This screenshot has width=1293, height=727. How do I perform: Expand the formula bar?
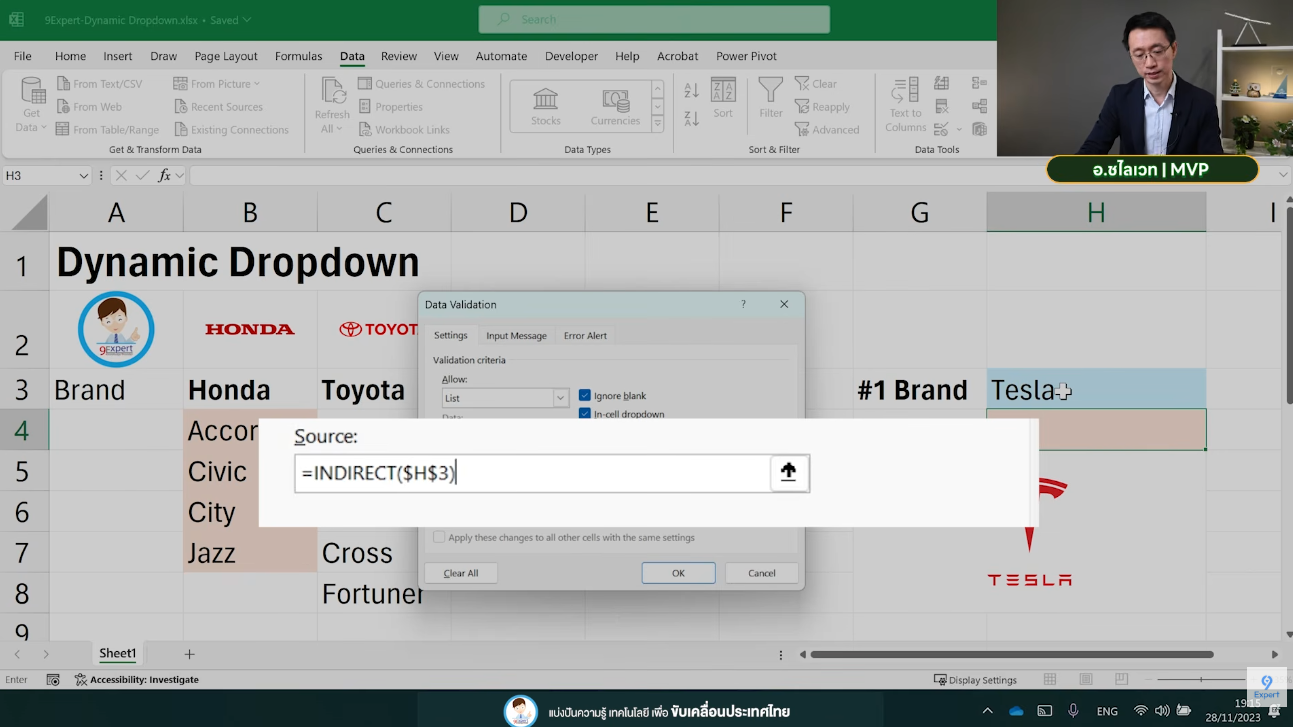pyautogui.click(x=1284, y=175)
